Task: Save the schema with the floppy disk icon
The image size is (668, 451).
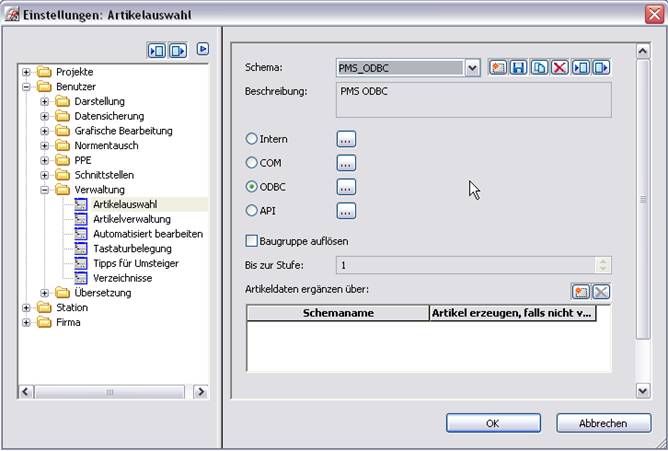Action: pyautogui.click(x=518, y=68)
